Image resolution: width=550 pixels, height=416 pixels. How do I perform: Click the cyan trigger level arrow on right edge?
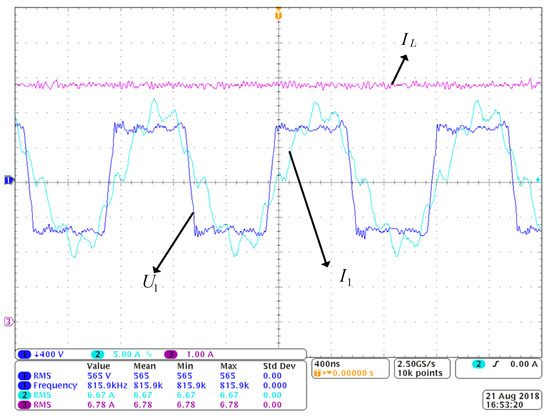[538, 180]
